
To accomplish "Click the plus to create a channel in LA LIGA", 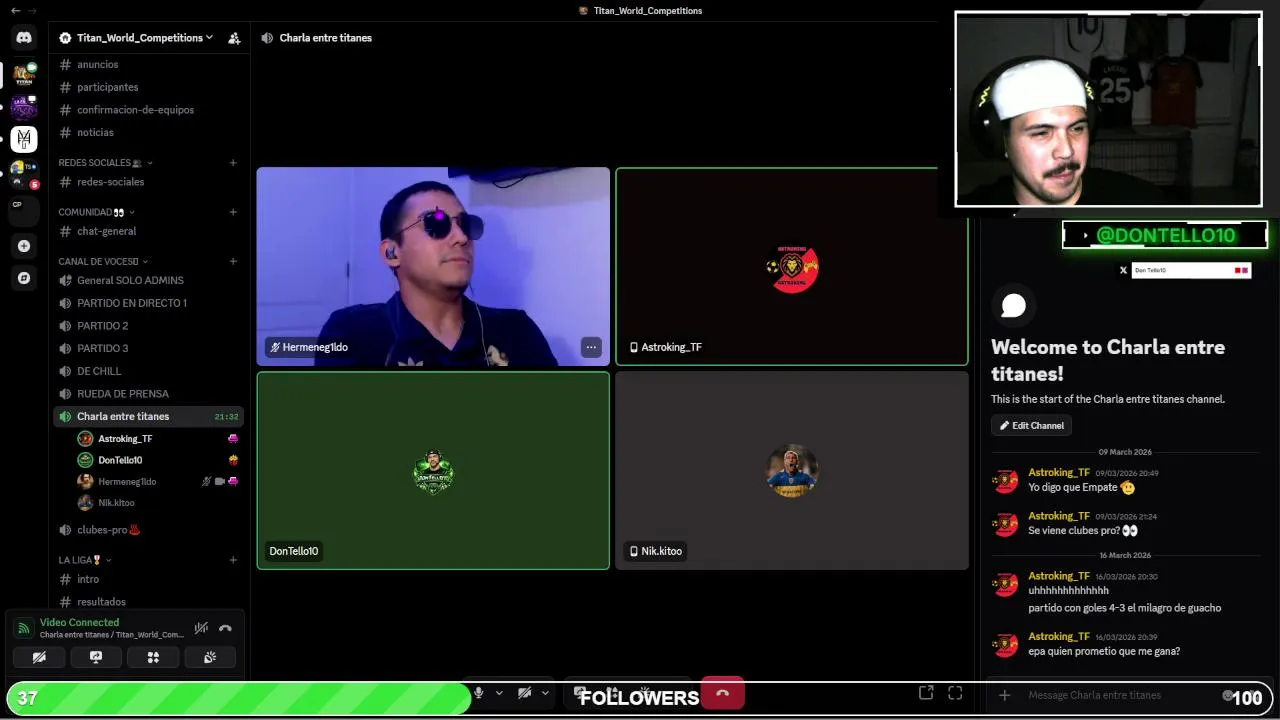I will [233, 560].
